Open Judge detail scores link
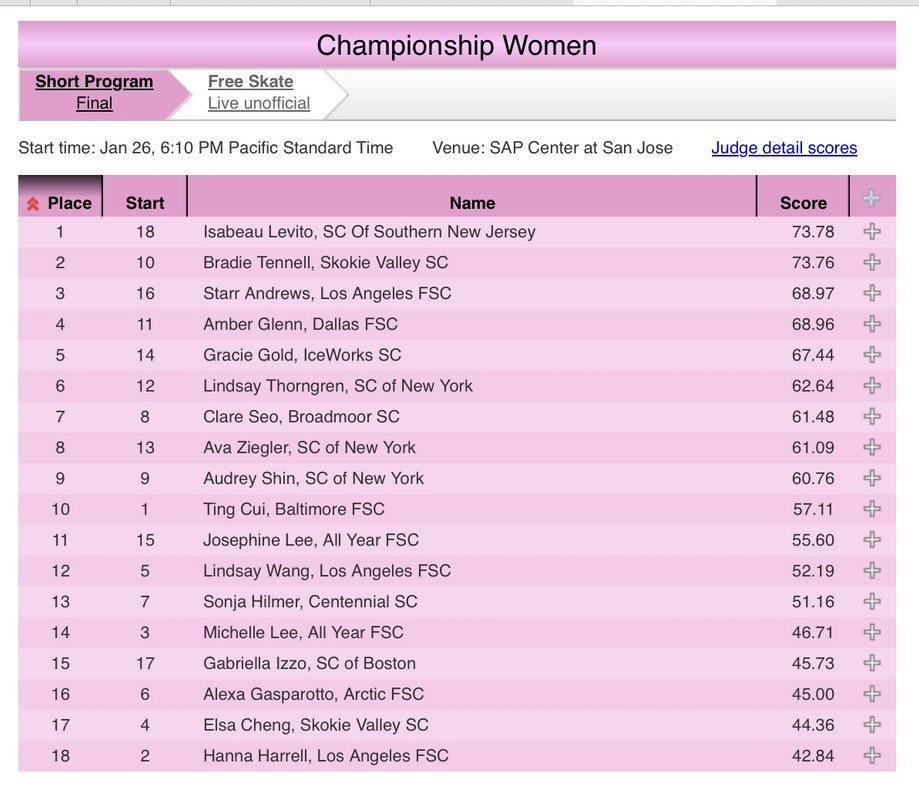919x800 pixels. pyautogui.click(x=784, y=148)
